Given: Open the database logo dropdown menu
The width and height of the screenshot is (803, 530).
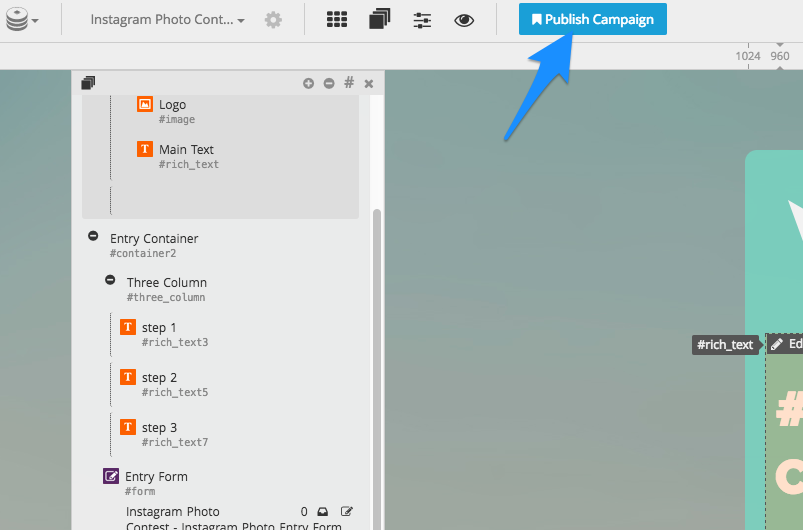Looking at the screenshot, I should click(x=22, y=20).
